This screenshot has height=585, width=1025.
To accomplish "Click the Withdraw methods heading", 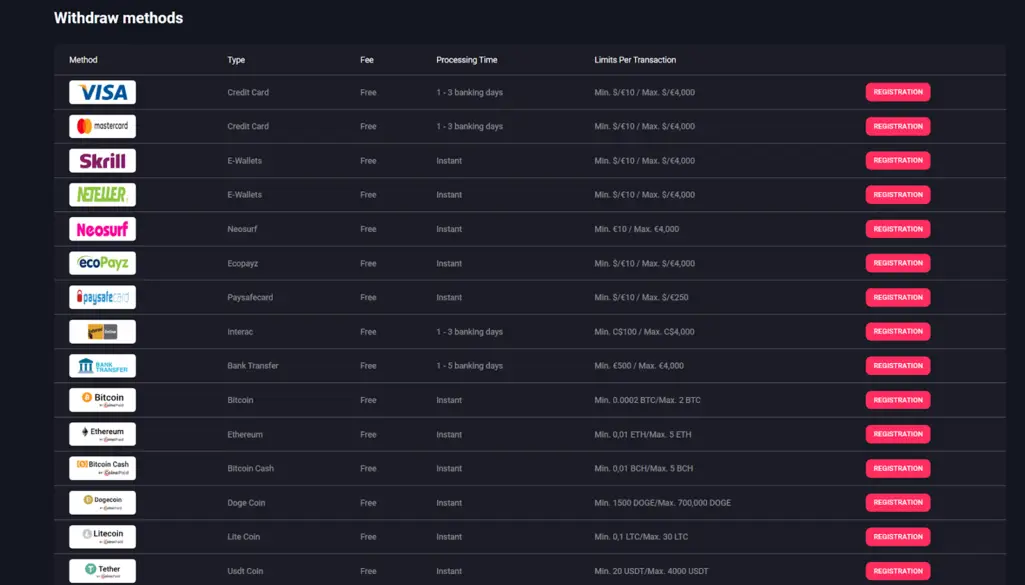I will click(x=118, y=18).
